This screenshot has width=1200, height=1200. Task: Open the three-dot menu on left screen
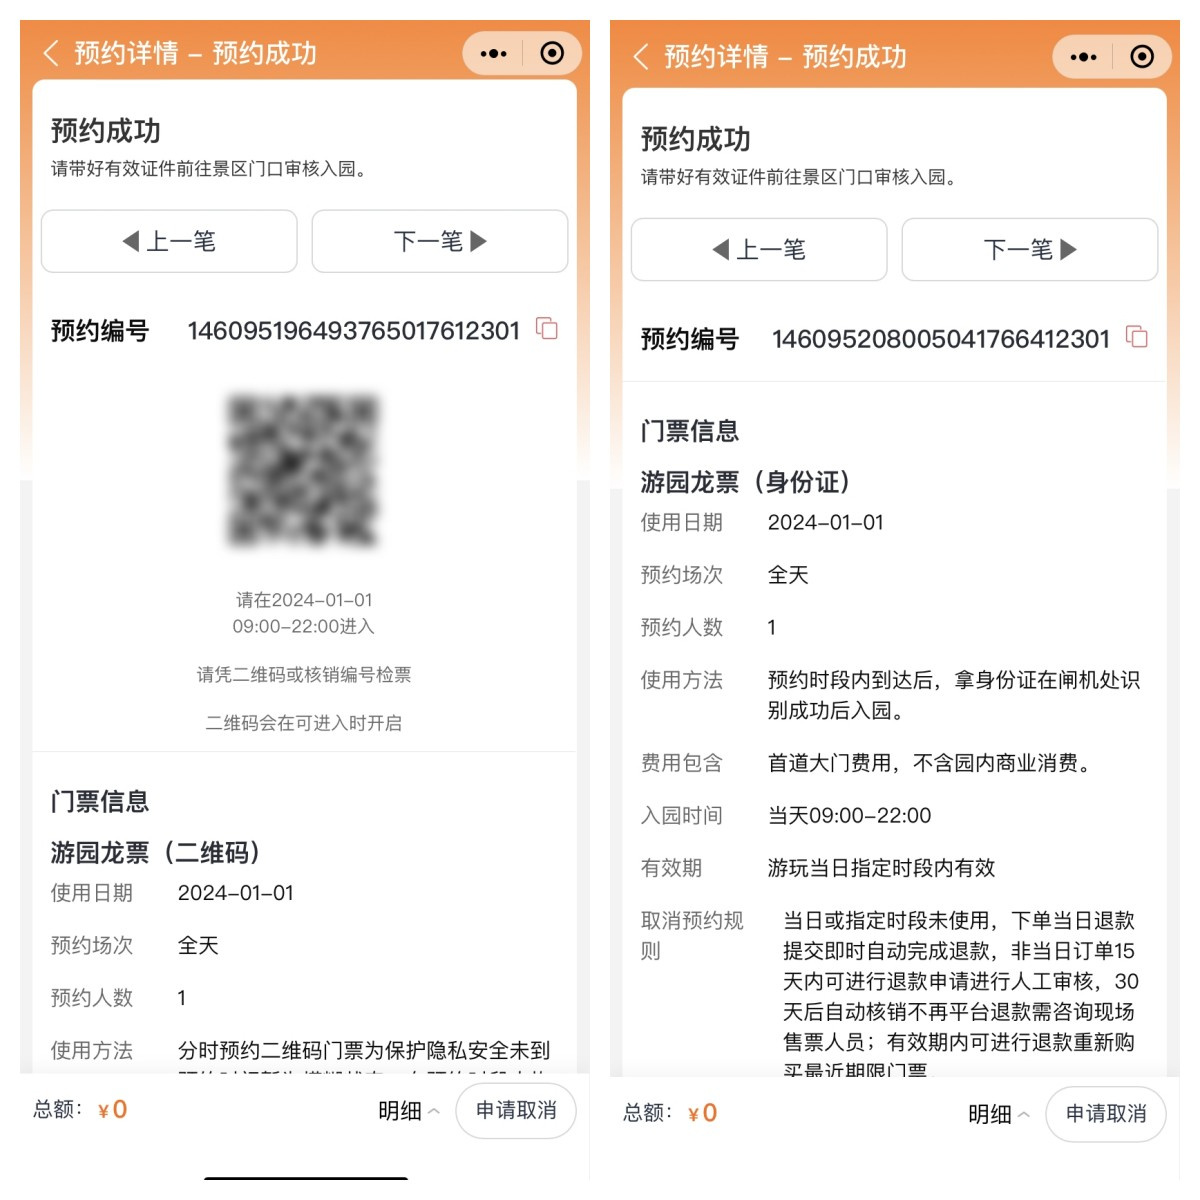coord(493,53)
